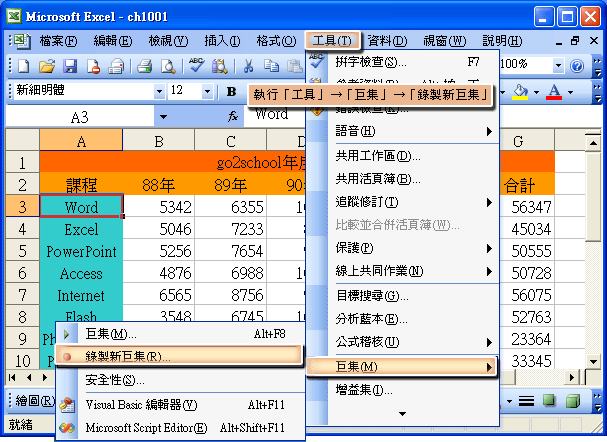Click the Microsoft Script Editor icon in the submenu
The image size is (607, 442).
(x=67, y=428)
